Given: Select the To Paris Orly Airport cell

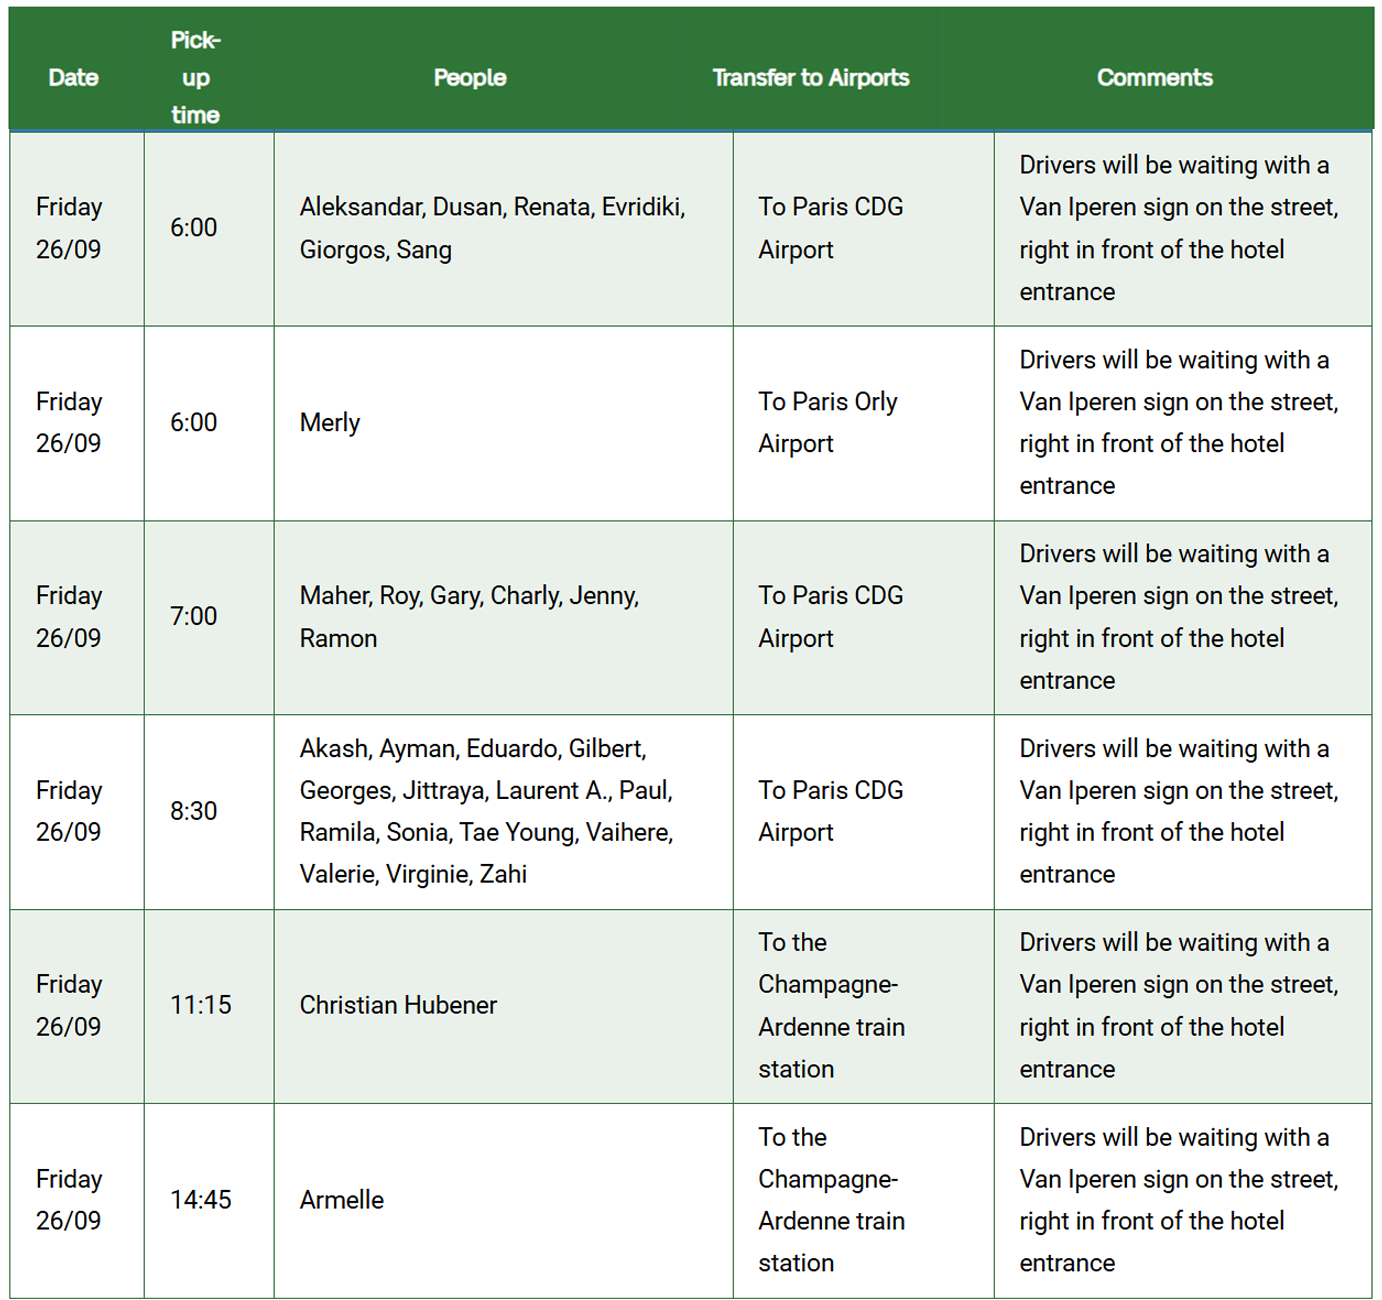Looking at the screenshot, I should click(828, 423).
